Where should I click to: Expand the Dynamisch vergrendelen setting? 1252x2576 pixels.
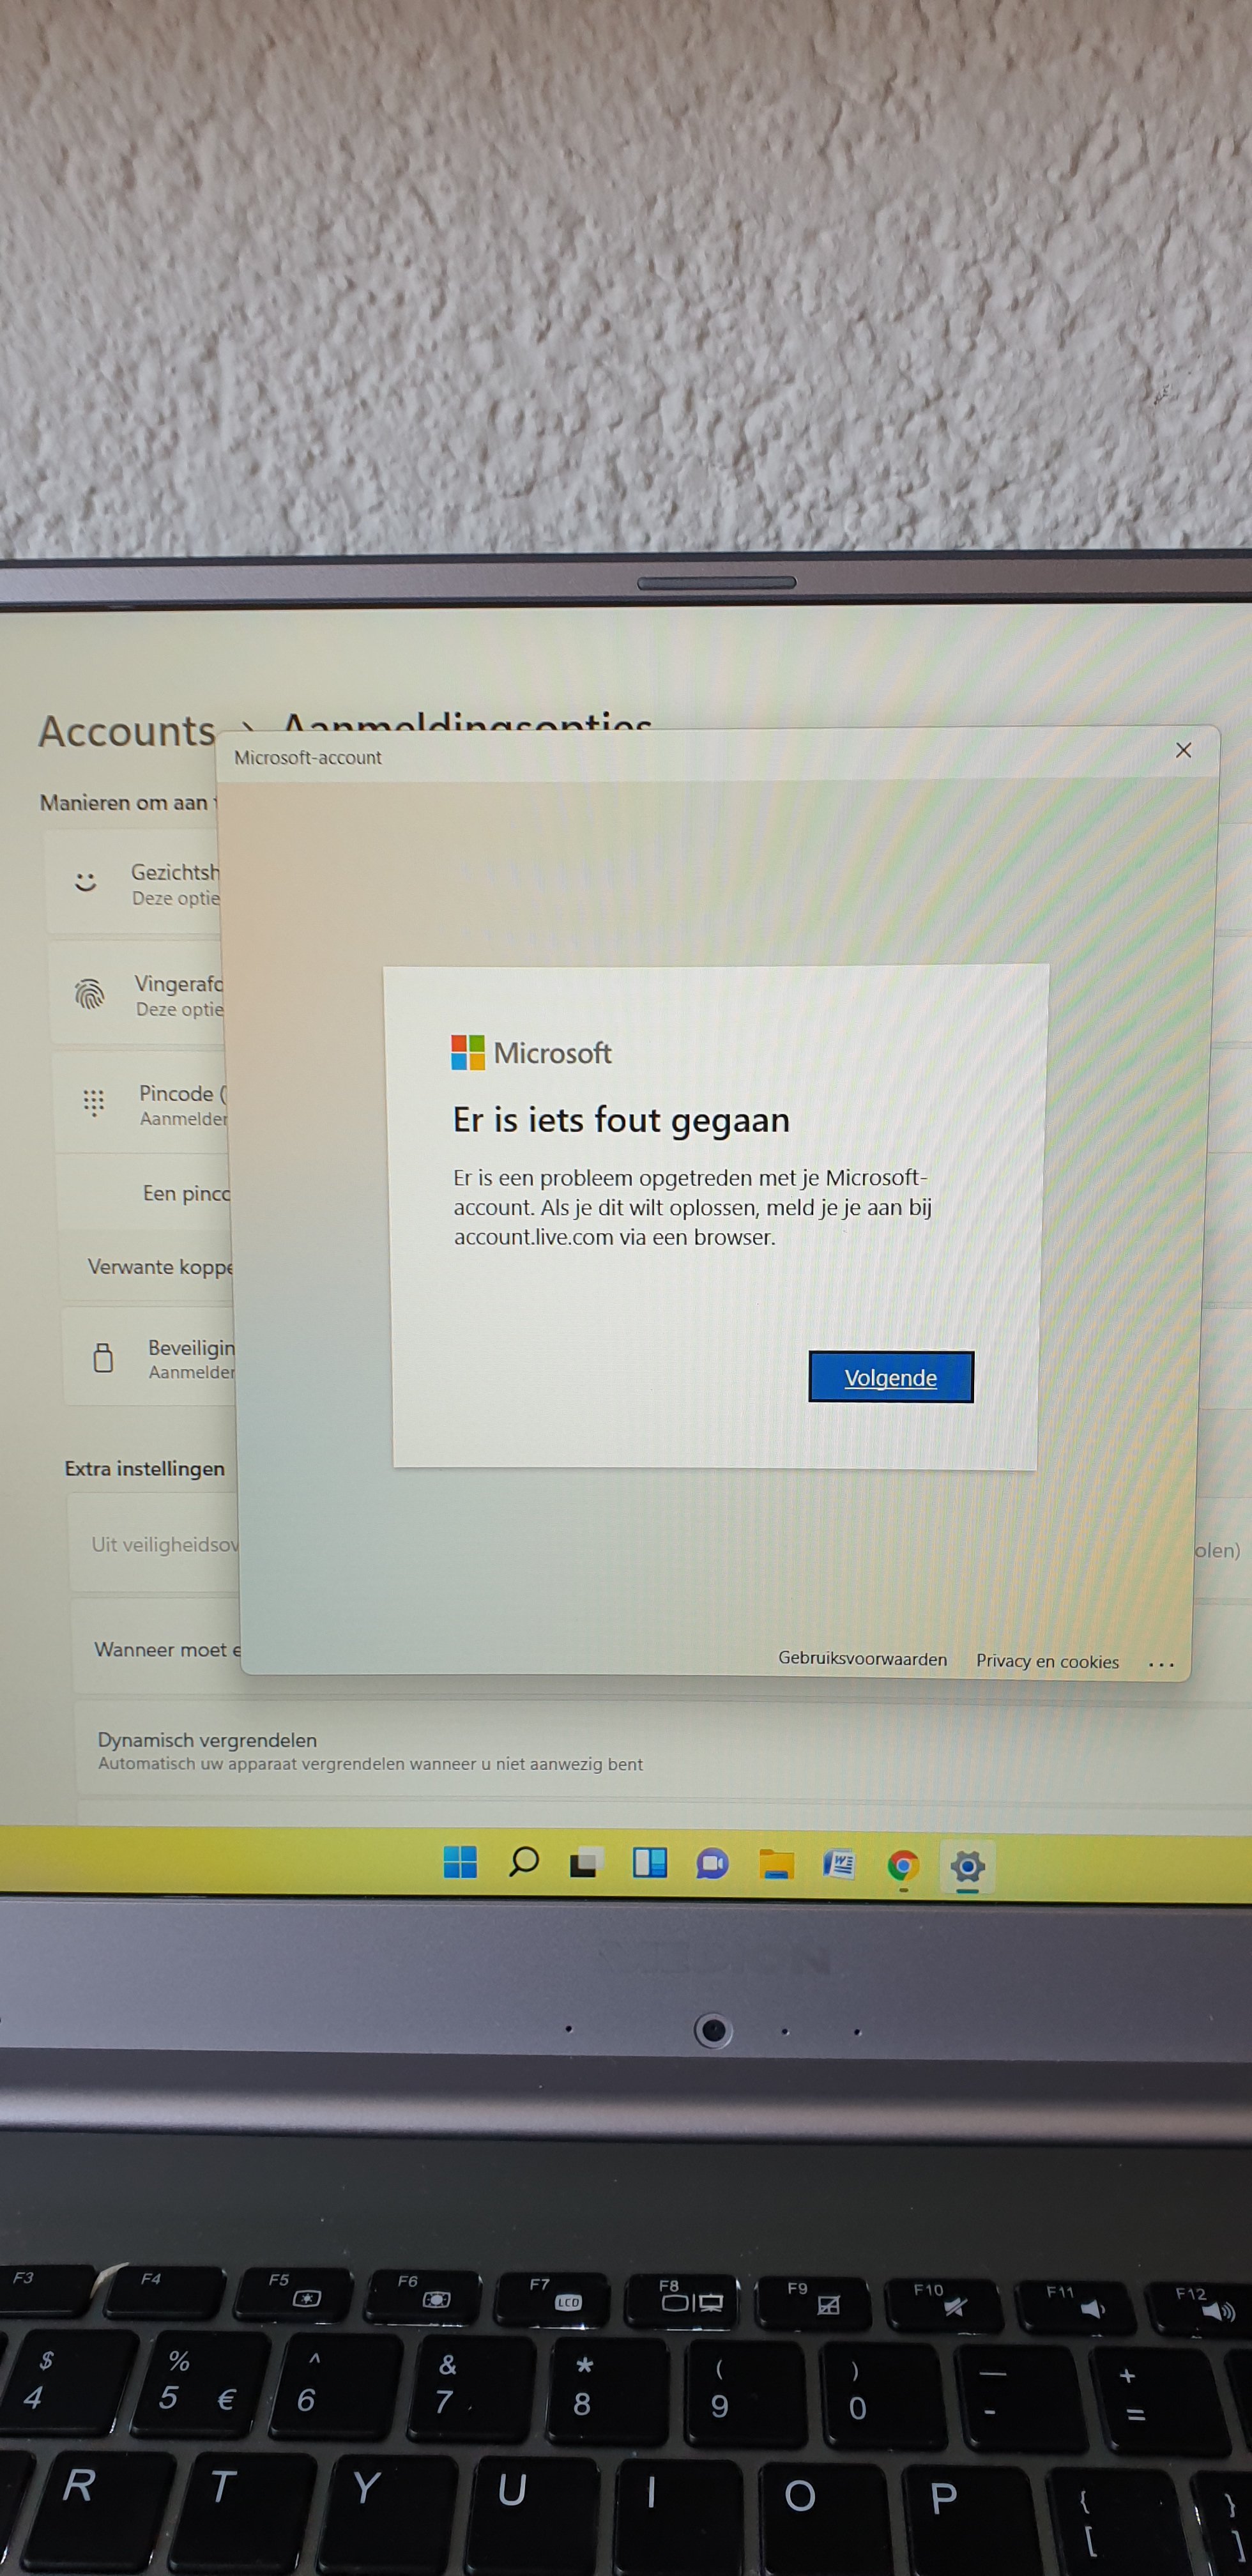(664, 1750)
